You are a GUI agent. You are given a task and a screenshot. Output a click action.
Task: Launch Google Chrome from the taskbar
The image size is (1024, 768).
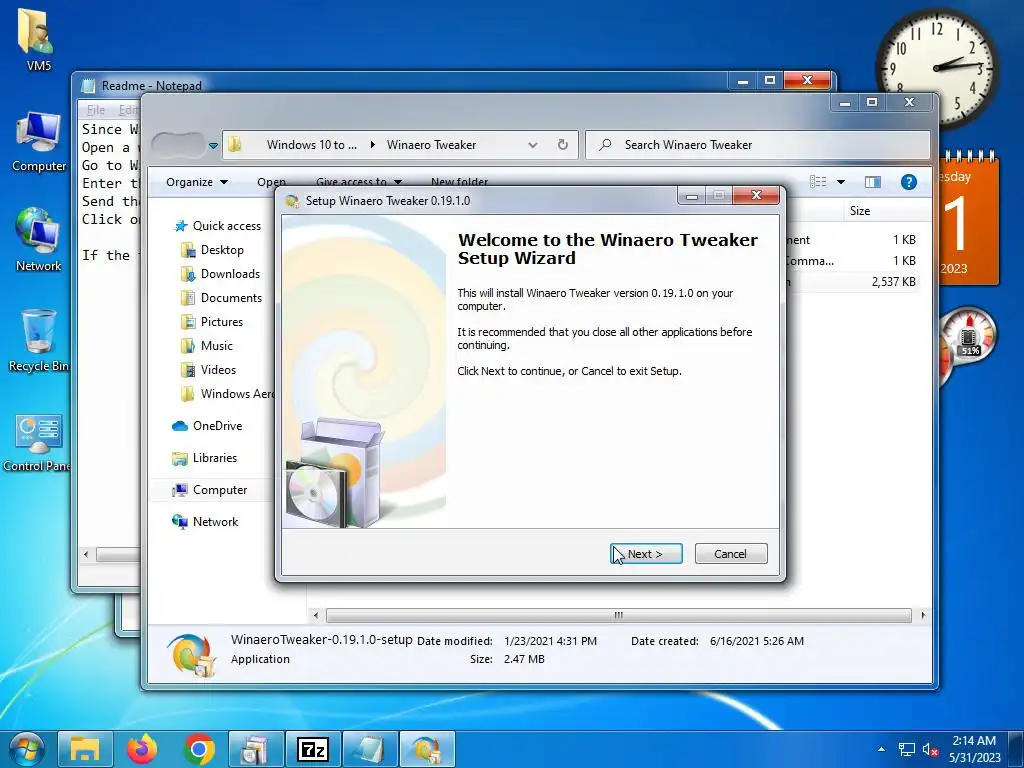pos(199,749)
